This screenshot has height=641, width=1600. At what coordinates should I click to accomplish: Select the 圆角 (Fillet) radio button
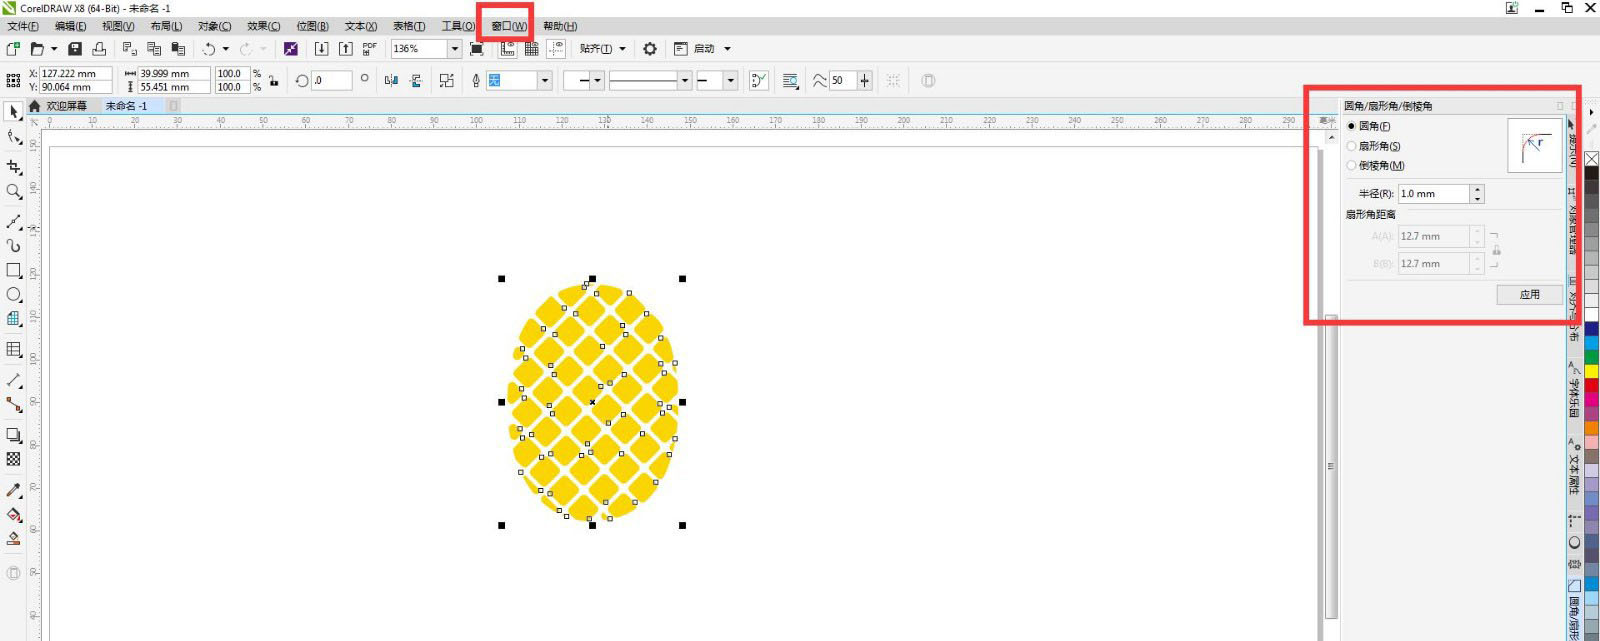pyautogui.click(x=1352, y=126)
